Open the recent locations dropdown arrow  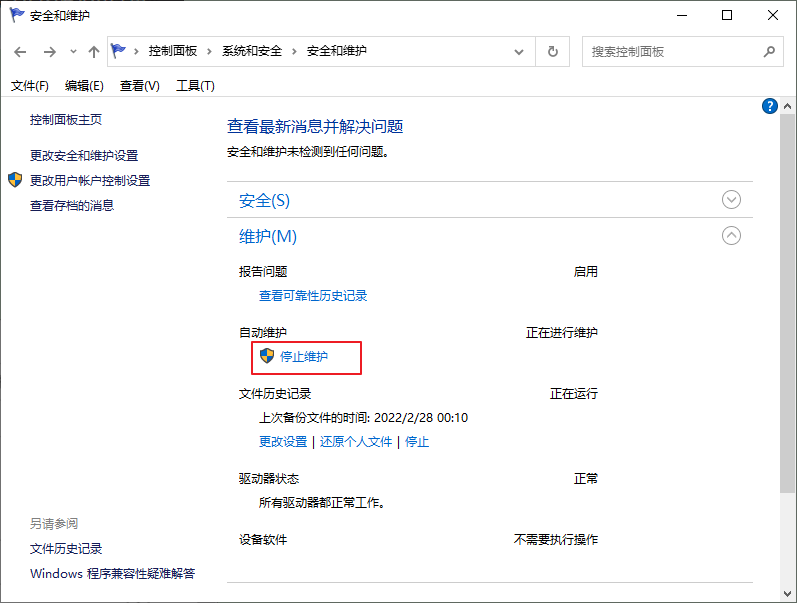tap(73, 51)
